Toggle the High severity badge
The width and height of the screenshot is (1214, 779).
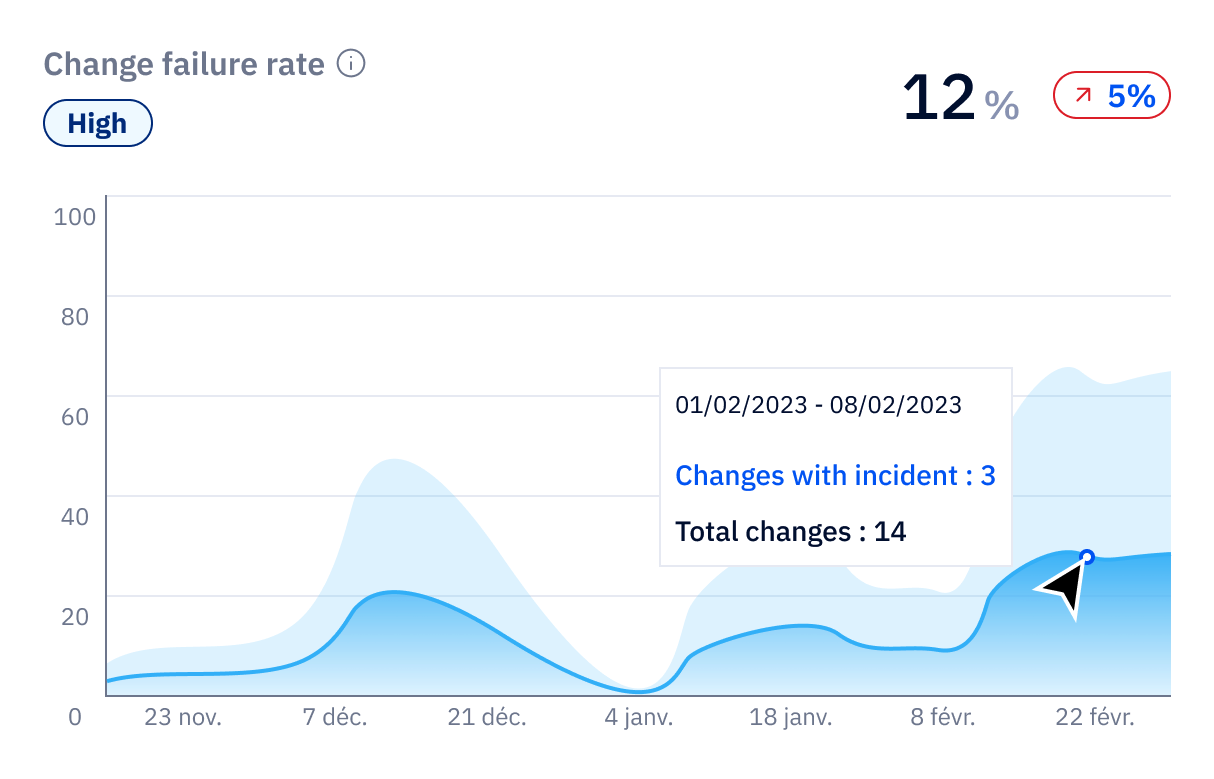(97, 123)
